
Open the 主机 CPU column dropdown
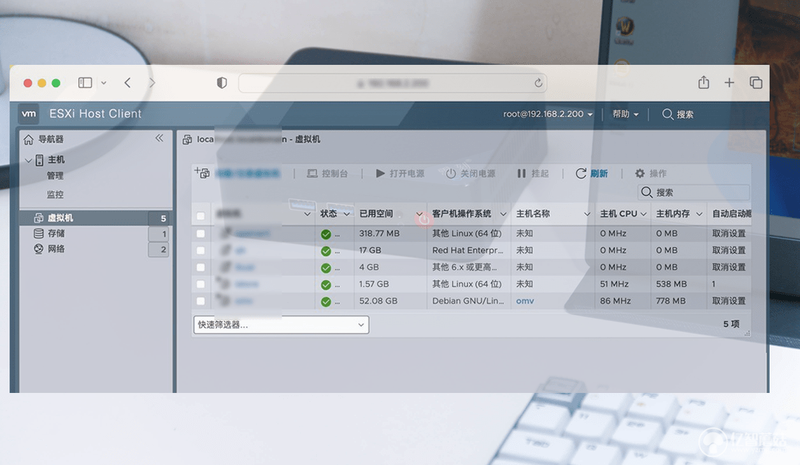point(643,214)
